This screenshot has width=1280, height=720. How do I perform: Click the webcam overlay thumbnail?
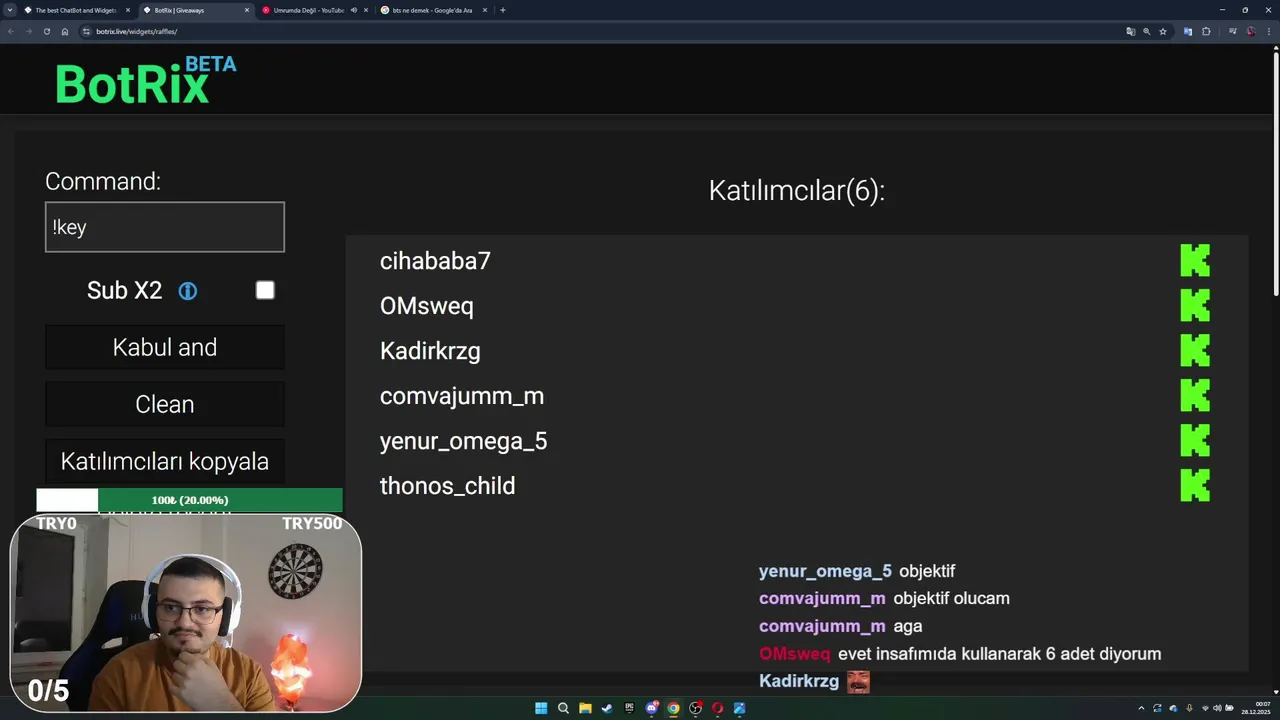pos(186,613)
